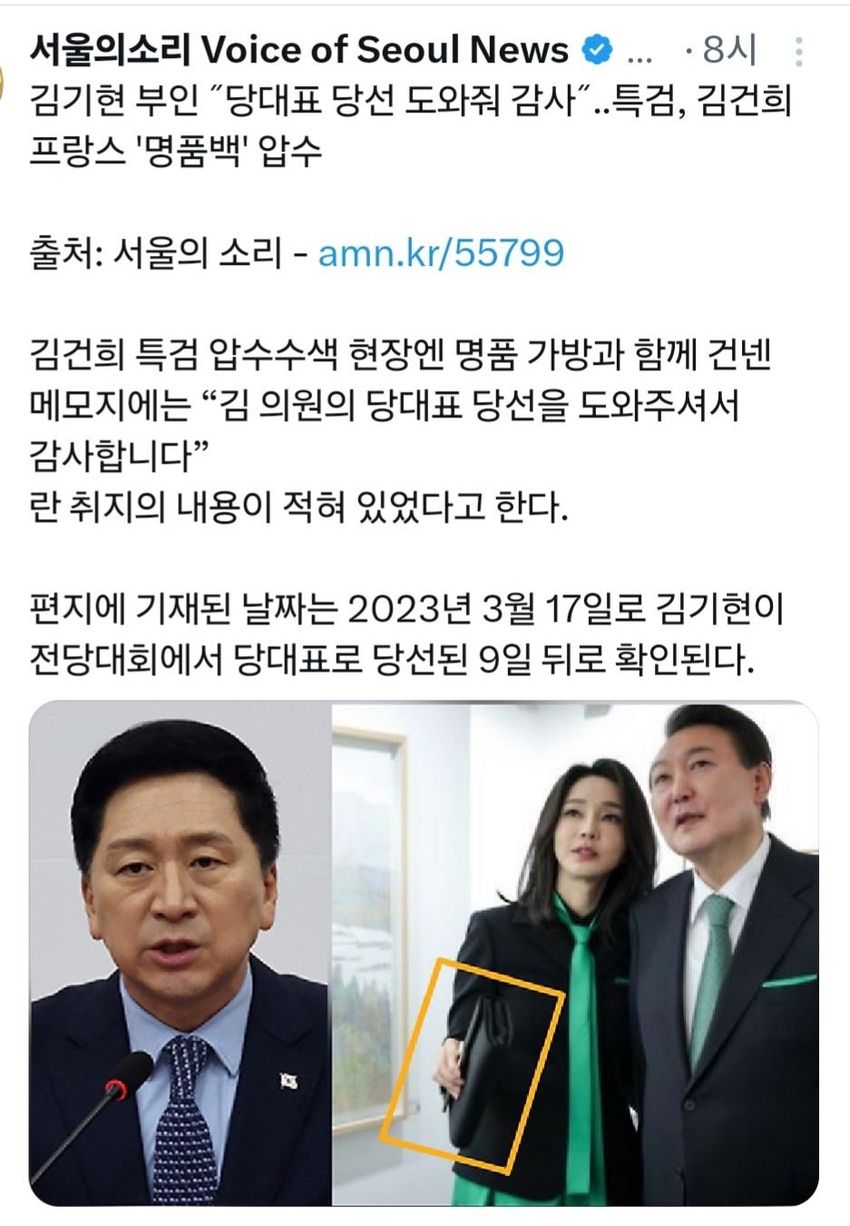Click the flag lapel pin in left photo
Image resolution: width=850 pixels, height=1226 pixels.
pyautogui.click(x=288, y=1080)
